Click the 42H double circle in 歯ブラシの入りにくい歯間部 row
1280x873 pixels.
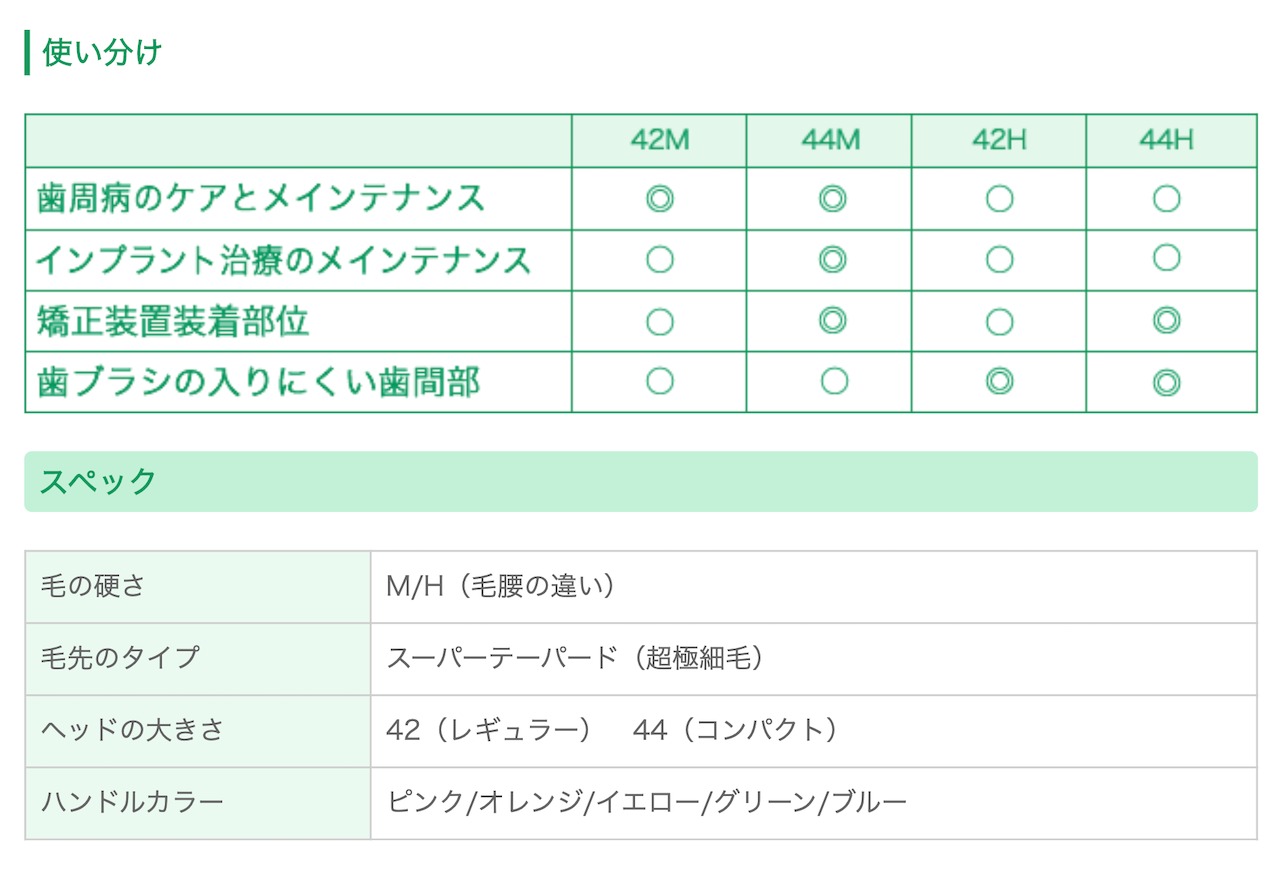point(999,381)
